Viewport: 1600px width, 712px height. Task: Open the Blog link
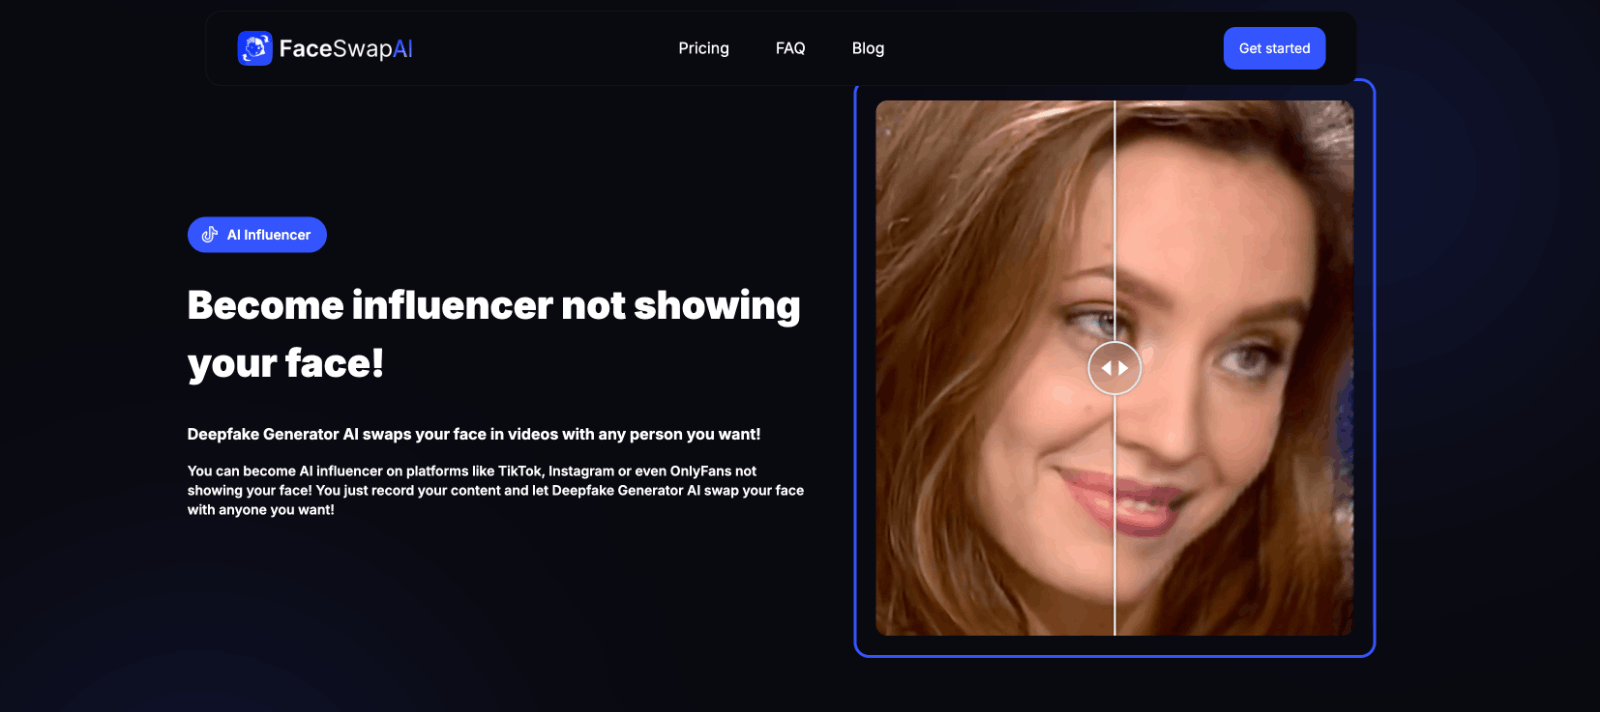[868, 48]
